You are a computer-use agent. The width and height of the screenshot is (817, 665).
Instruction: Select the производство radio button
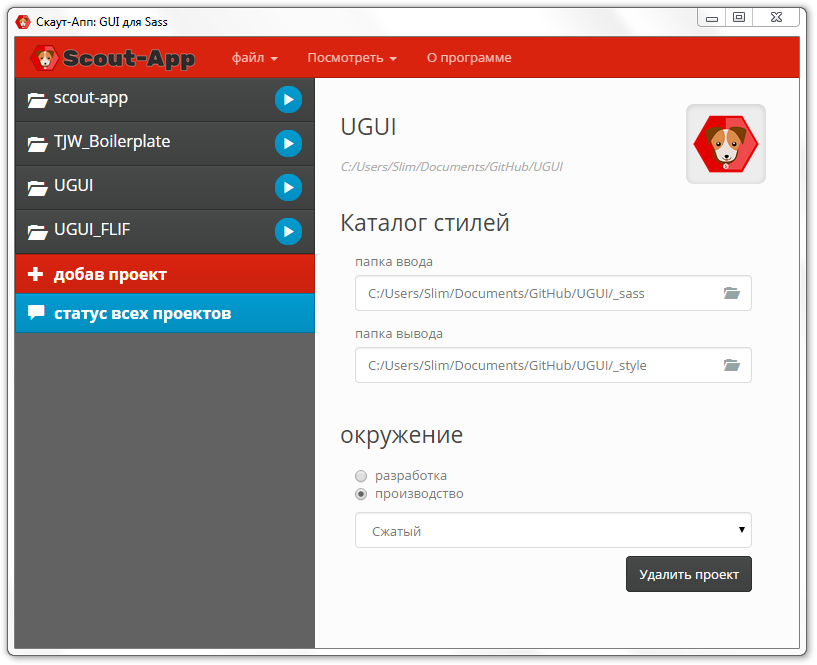361,494
